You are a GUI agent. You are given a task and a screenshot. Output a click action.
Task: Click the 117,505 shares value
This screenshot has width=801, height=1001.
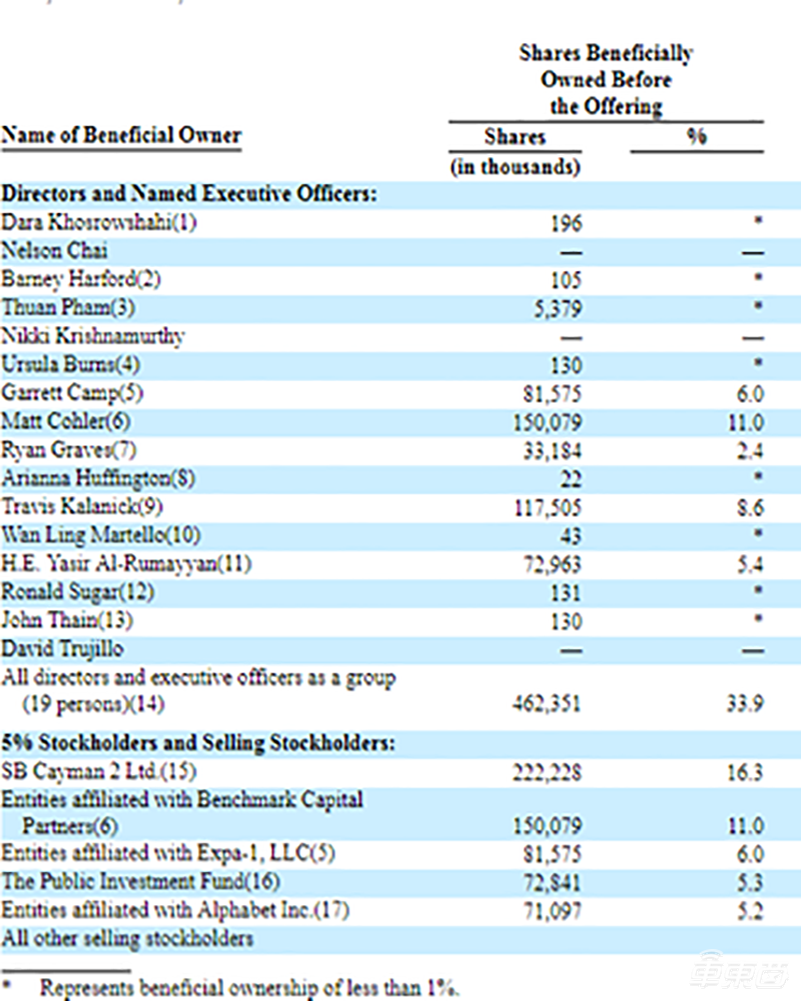[x=548, y=509]
